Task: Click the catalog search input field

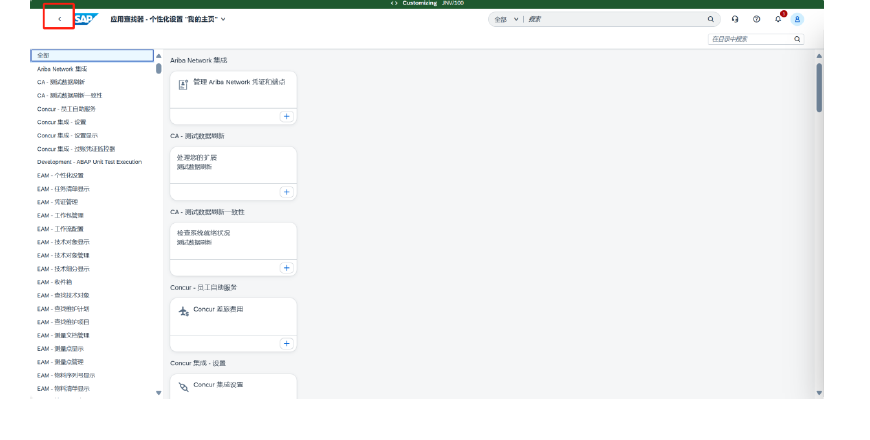Action: pyautogui.click(x=748, y=39)
